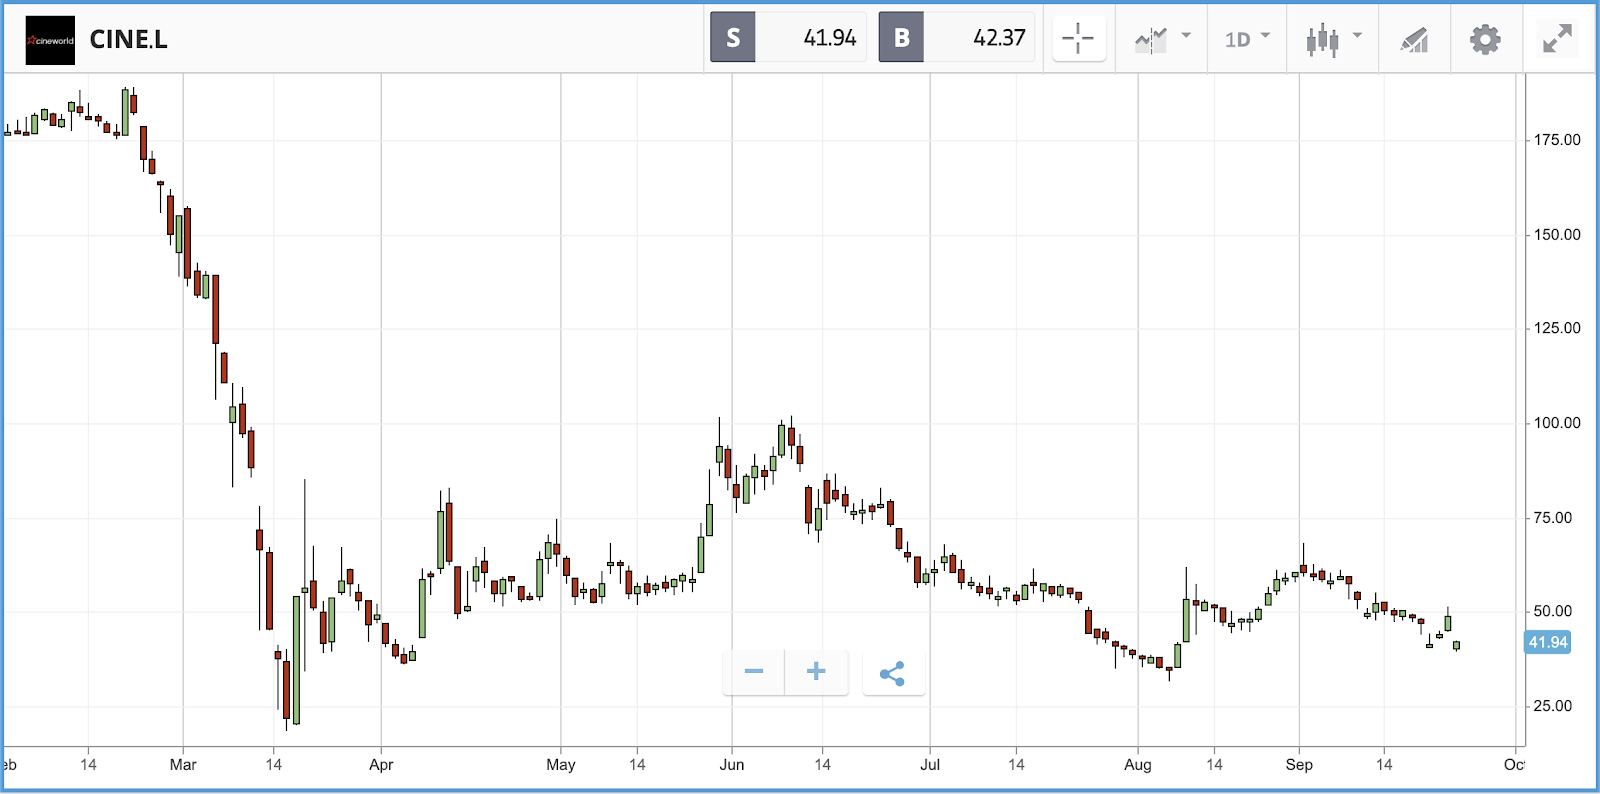Click the 100.00 price axis label

1557,423
